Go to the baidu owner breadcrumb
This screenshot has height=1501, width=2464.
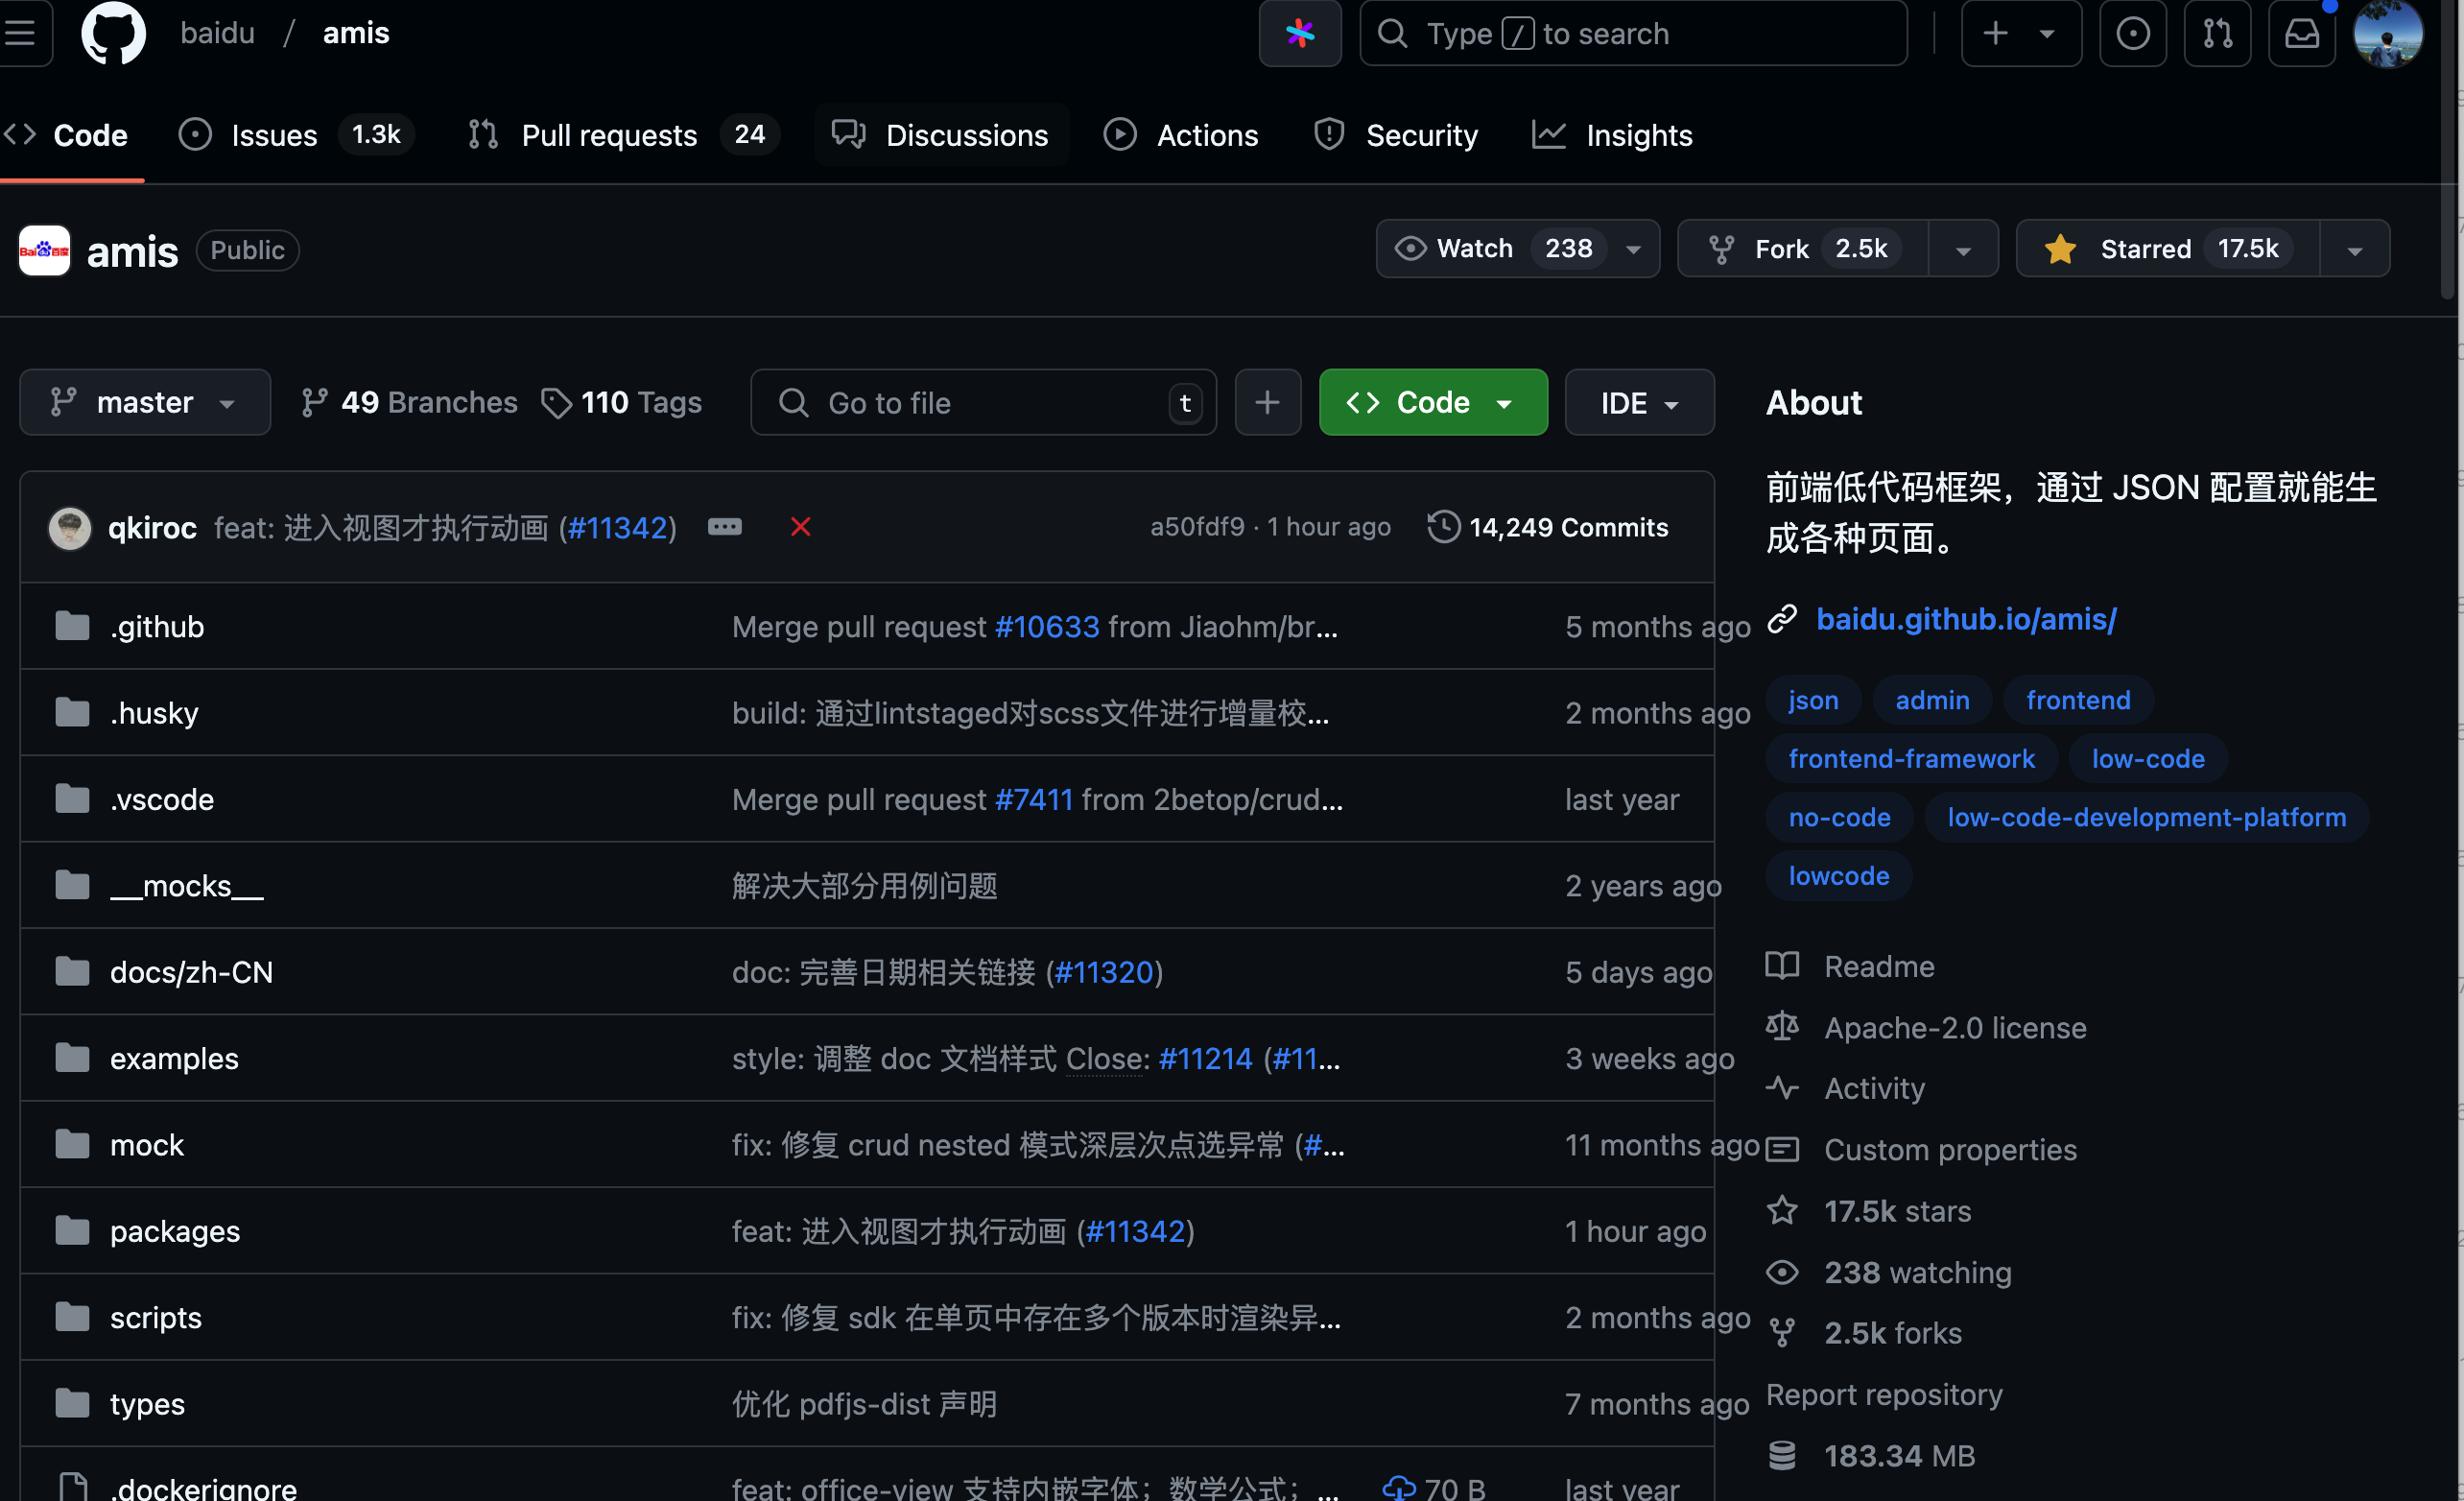[x=217, y=33]
